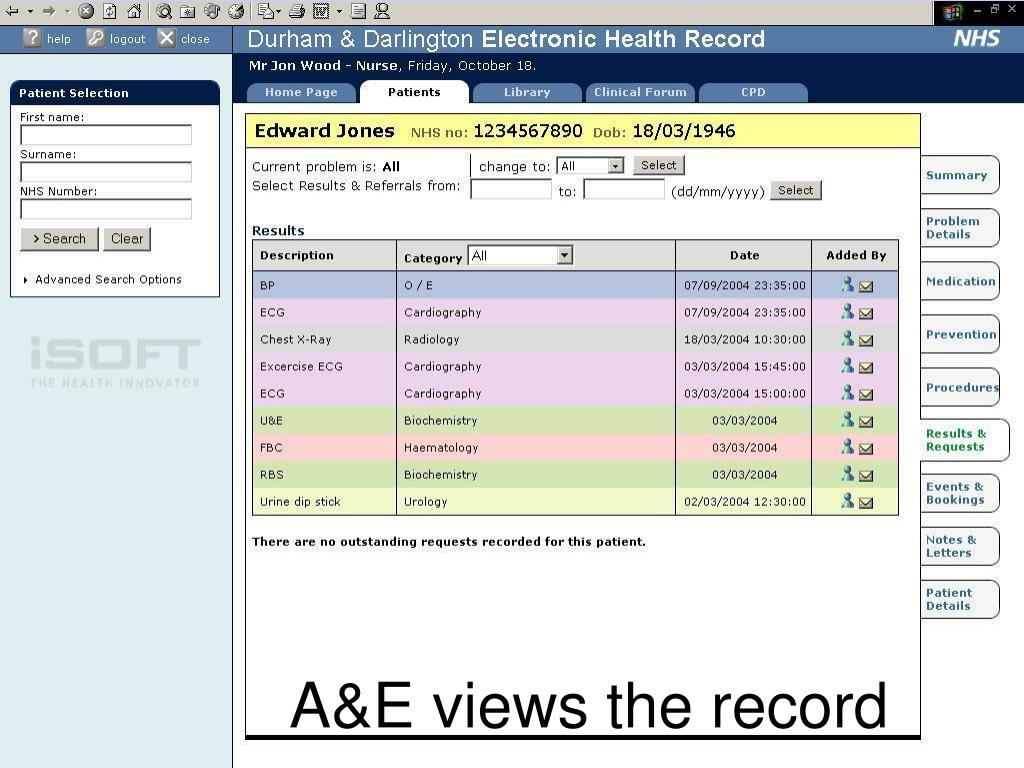This screenshot has width=1024, height=768.
Task: Click the browser Home icon
Action: point(134,10)
